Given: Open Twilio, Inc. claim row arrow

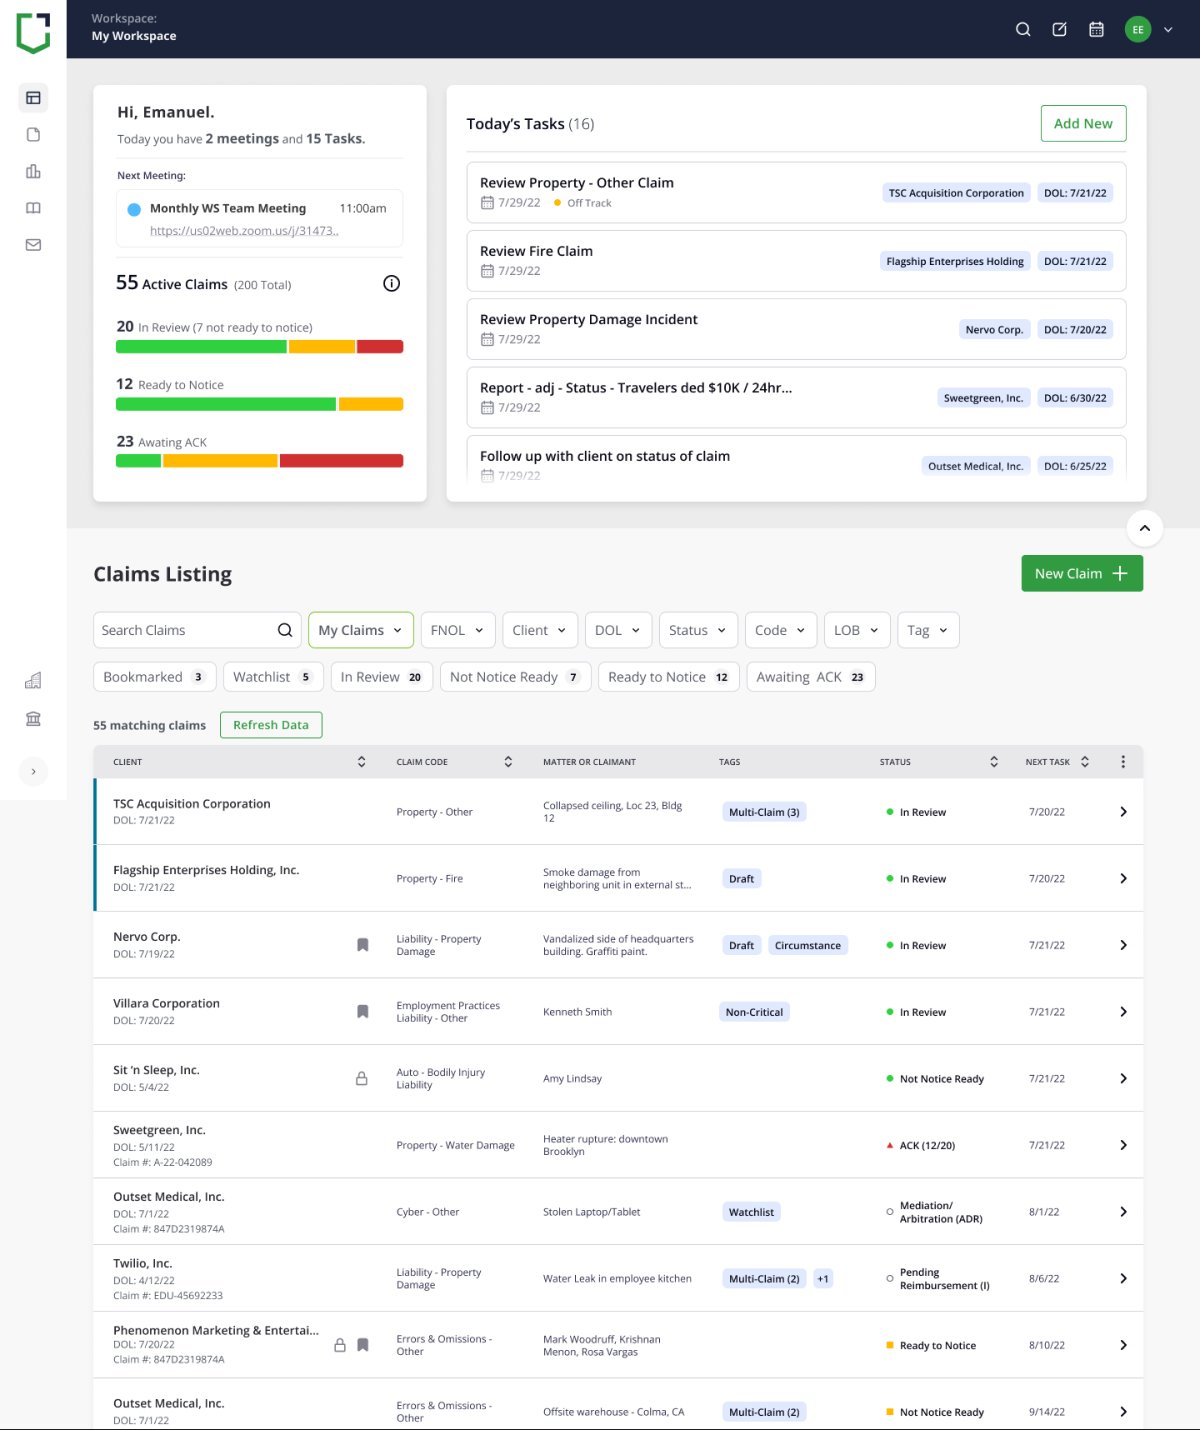Looking at the screenshot, I should [1123, 1279].
